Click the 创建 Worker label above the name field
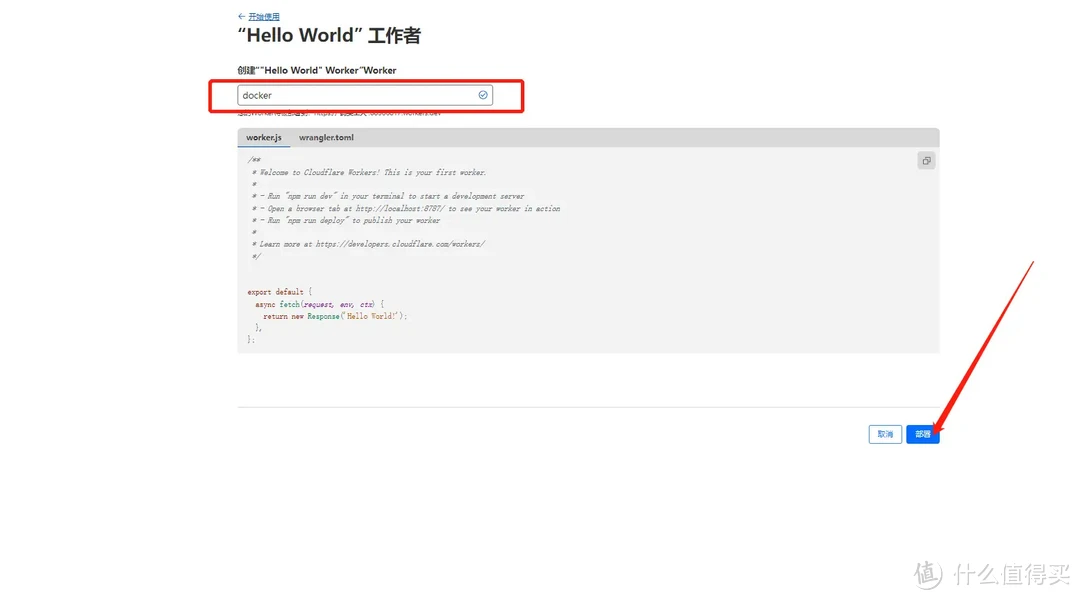This screenshot has height=600, width=1080. (316, 71)
